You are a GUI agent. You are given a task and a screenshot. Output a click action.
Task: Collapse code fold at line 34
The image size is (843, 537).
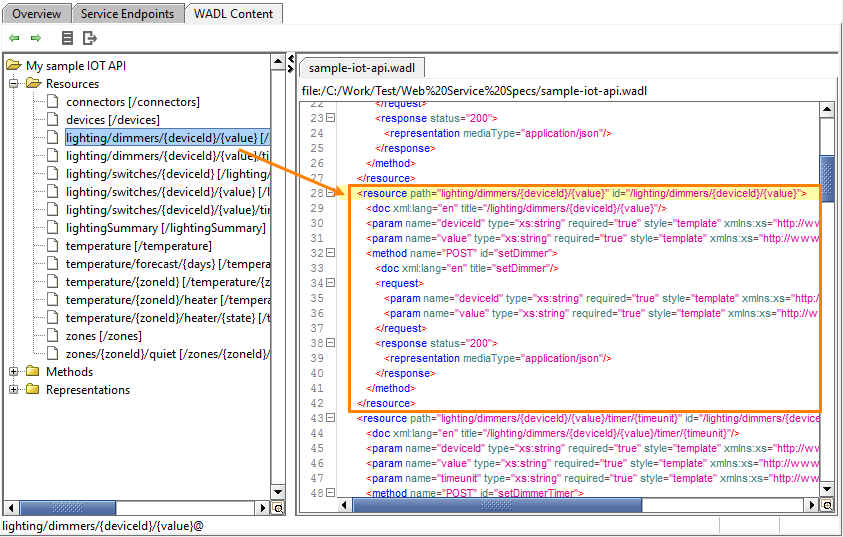[x=331, y=283]
